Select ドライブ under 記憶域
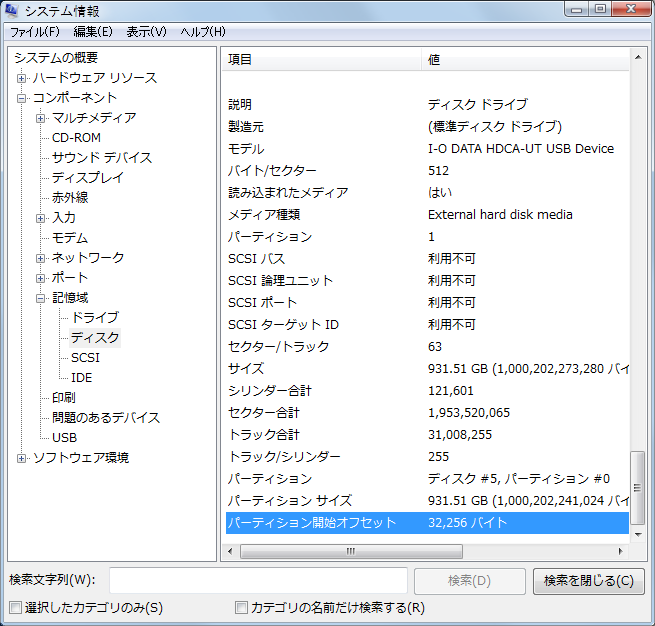655x626 pixels. 95,317
